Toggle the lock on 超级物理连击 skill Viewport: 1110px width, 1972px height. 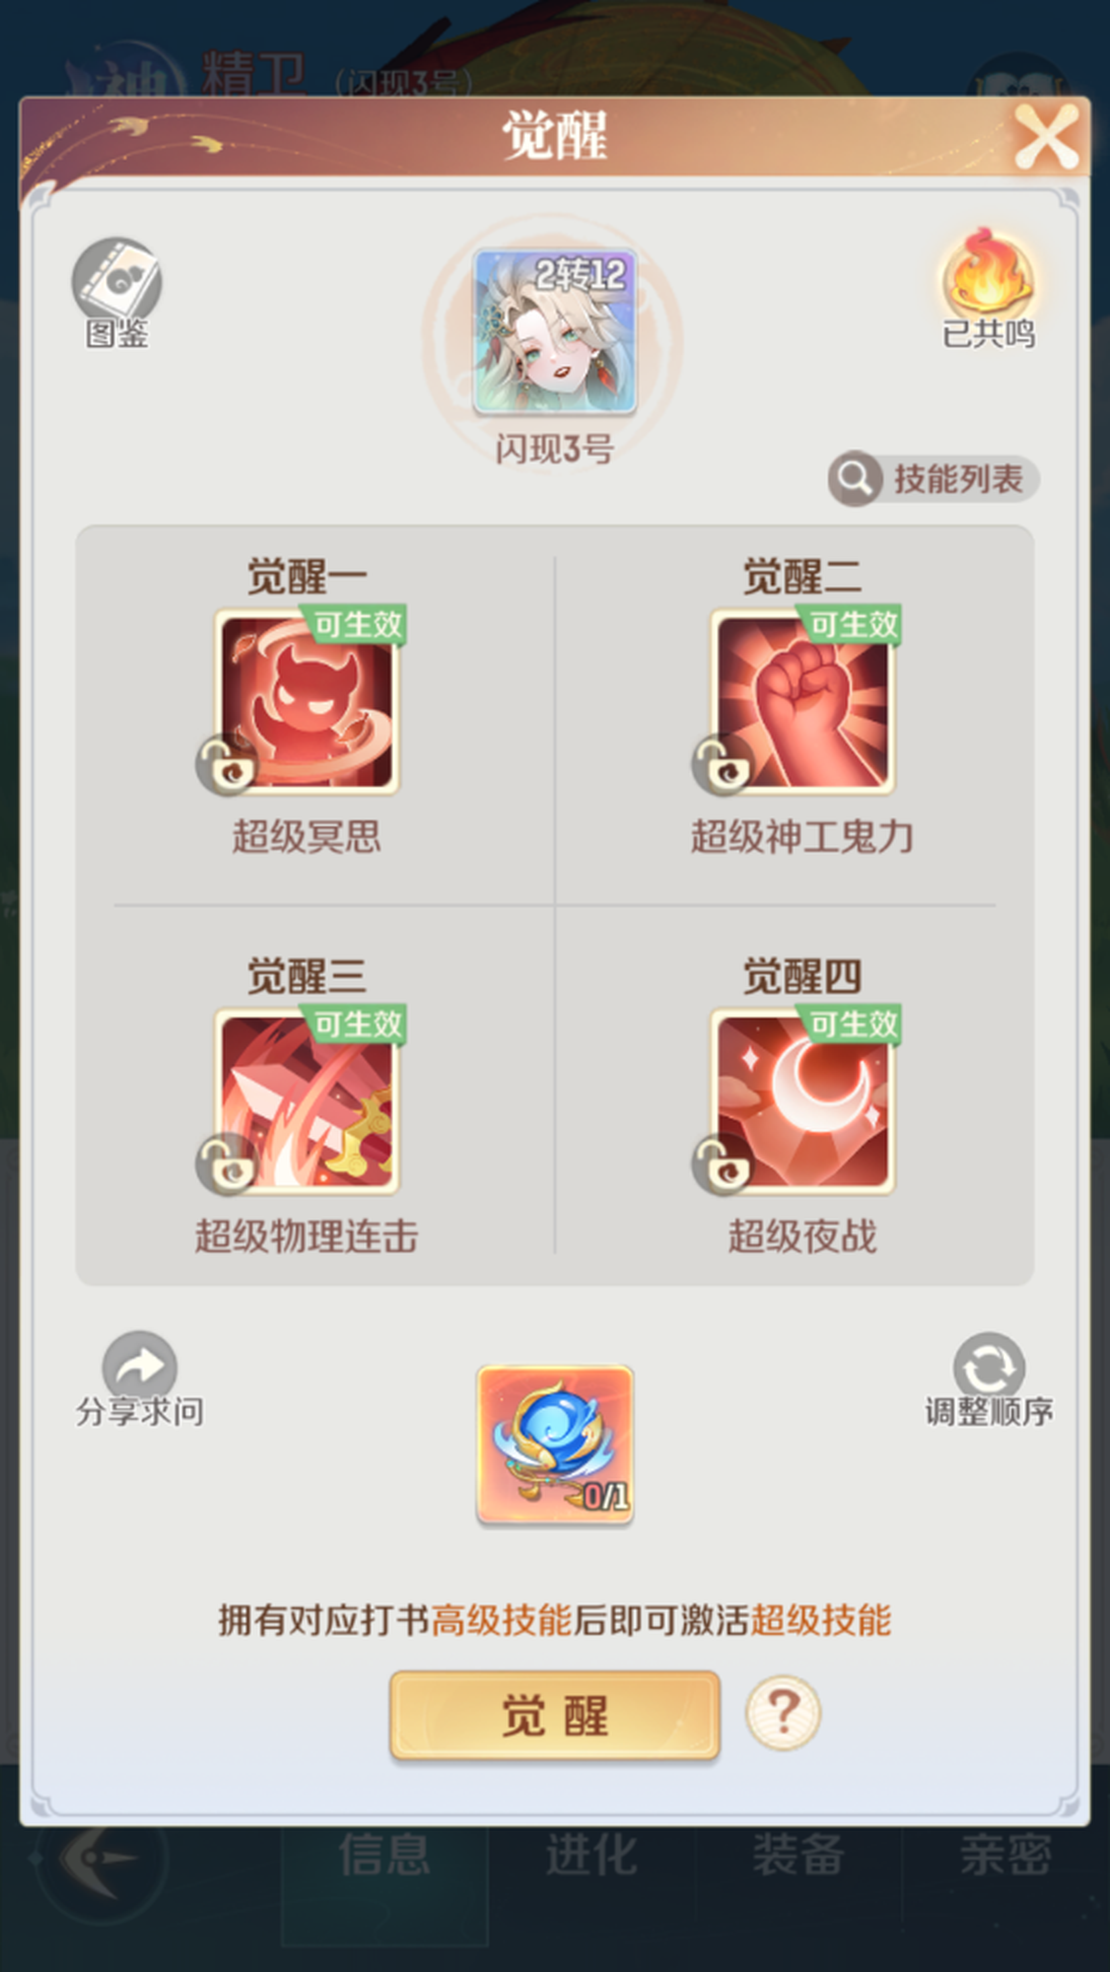(226, 1165)
